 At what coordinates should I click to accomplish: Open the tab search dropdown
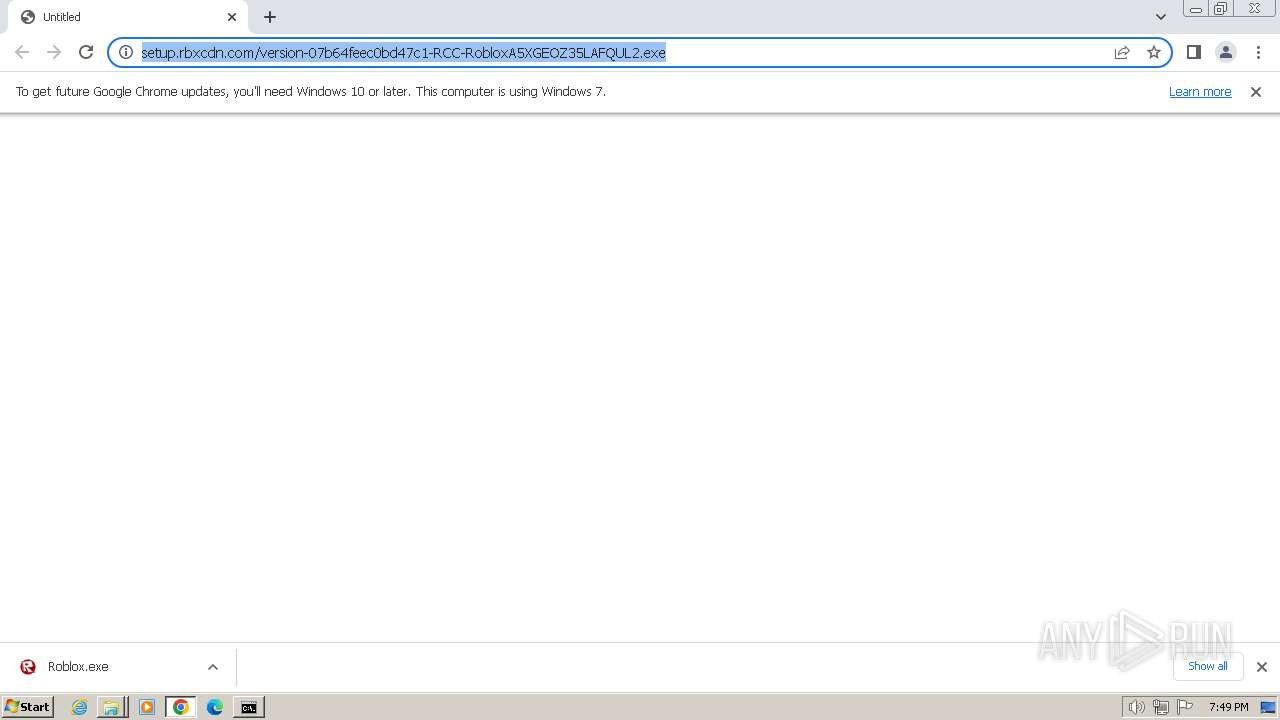1160,17
